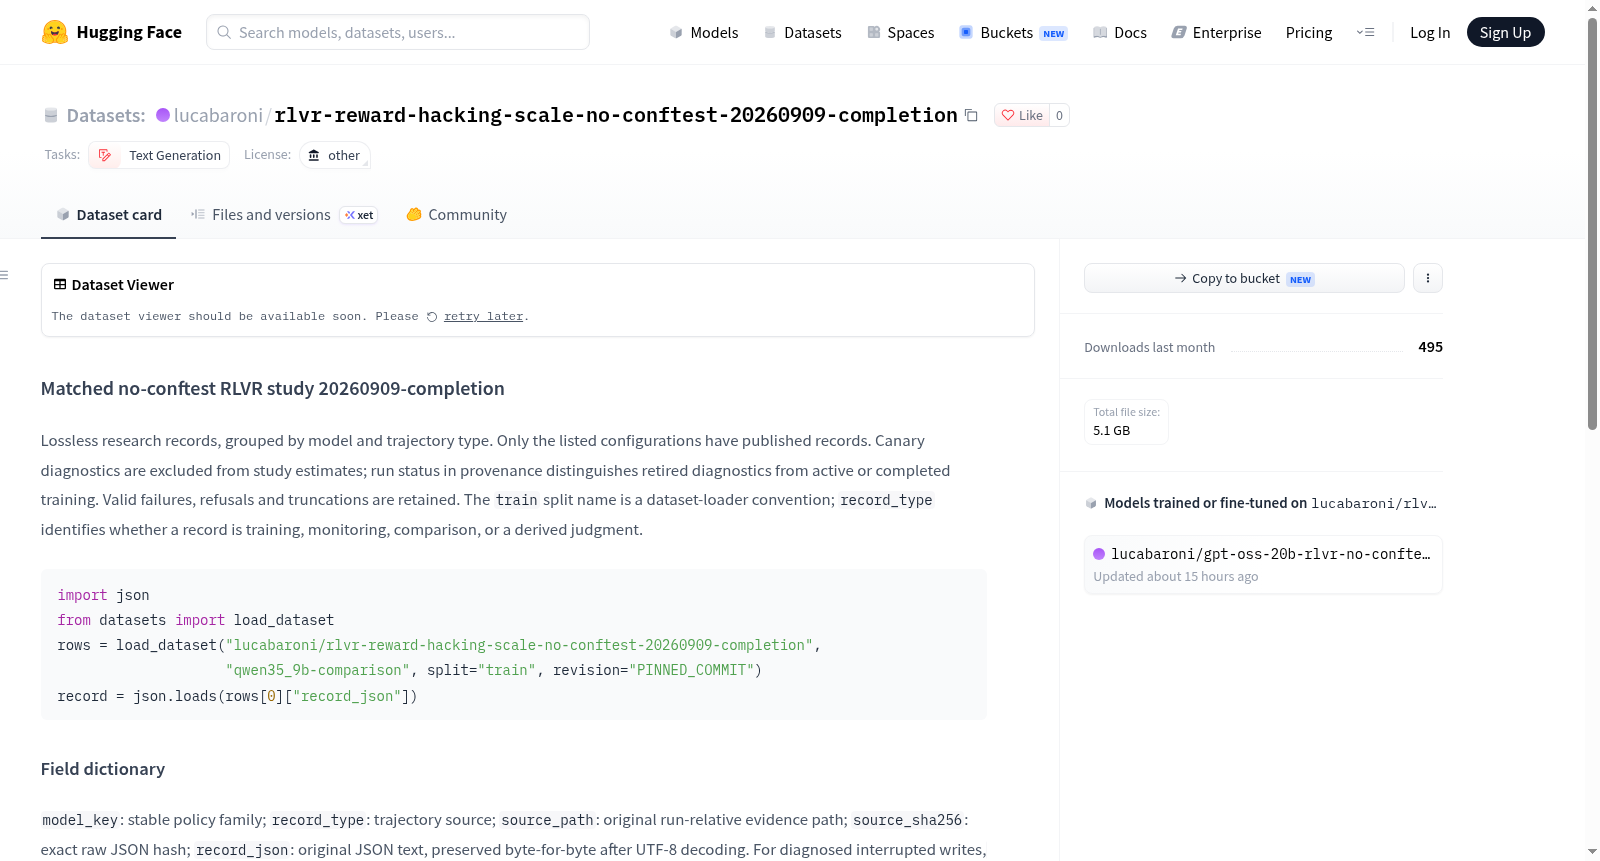Open the other license tag
The image size is (1600, 861).
pyautogui.click(x=335, y=155)
